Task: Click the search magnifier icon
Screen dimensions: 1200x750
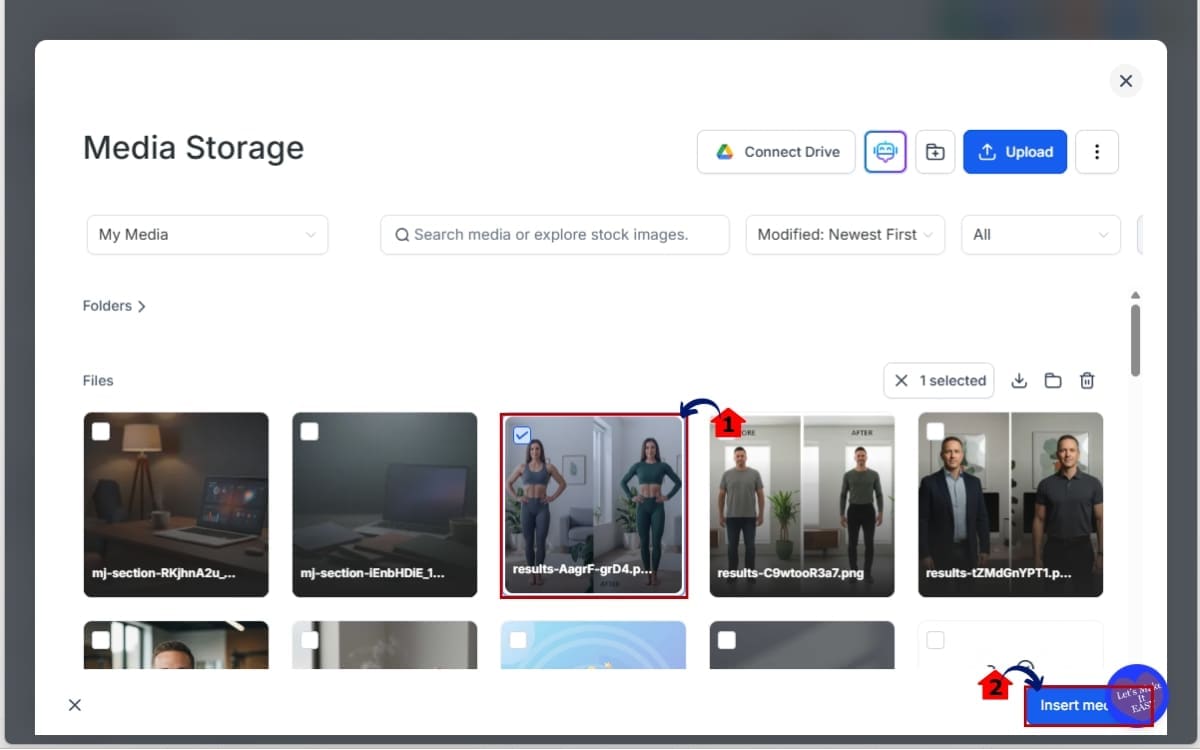Action: point(402,234)
